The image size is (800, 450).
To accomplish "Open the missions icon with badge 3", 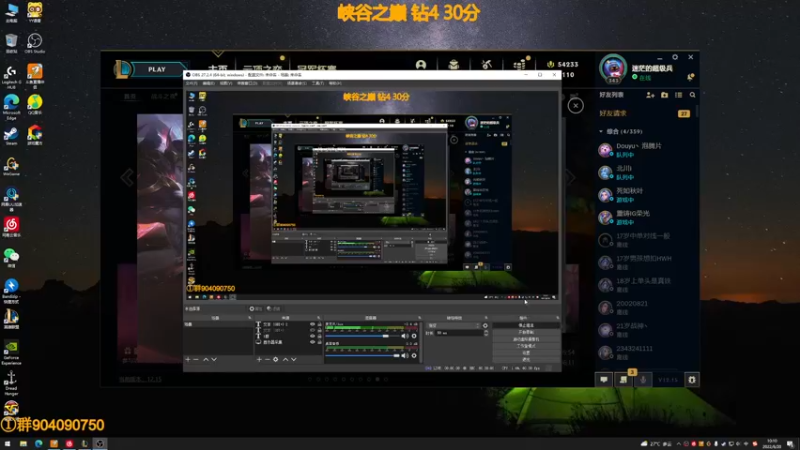I will [x=623, y=380].
